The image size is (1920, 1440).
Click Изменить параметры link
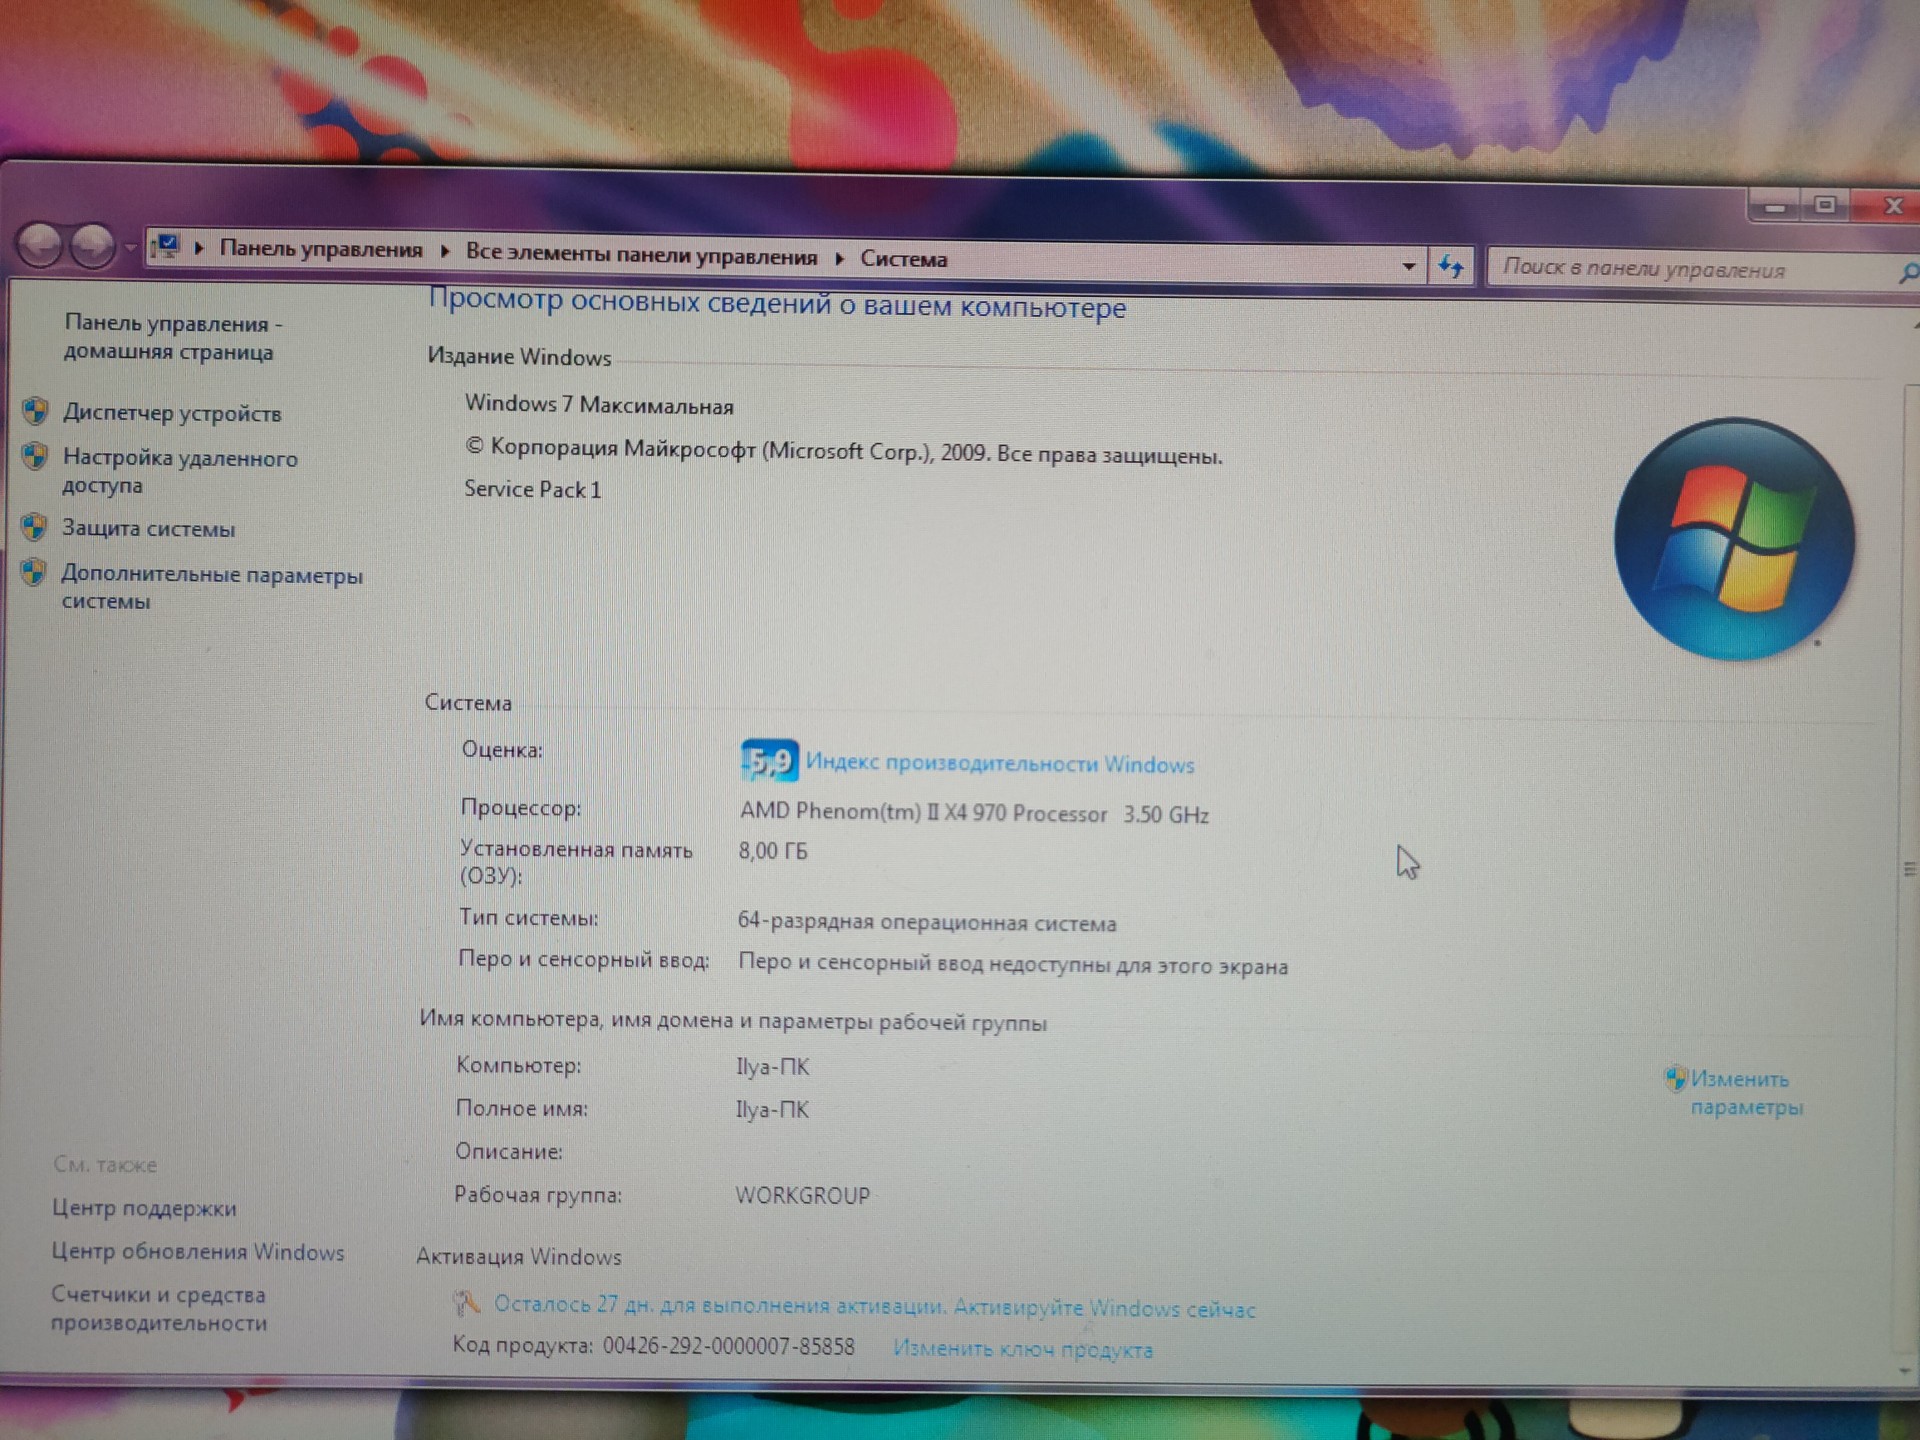click(x=1746, y=1093)
